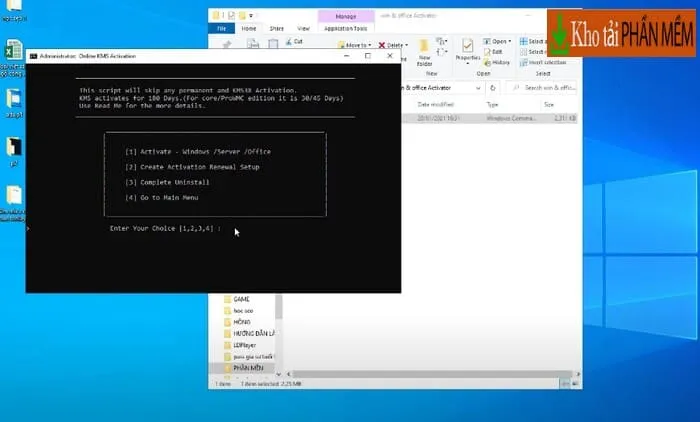
Task: Click the Pin to Quick access icon
Action: click(x=227, y=44)
